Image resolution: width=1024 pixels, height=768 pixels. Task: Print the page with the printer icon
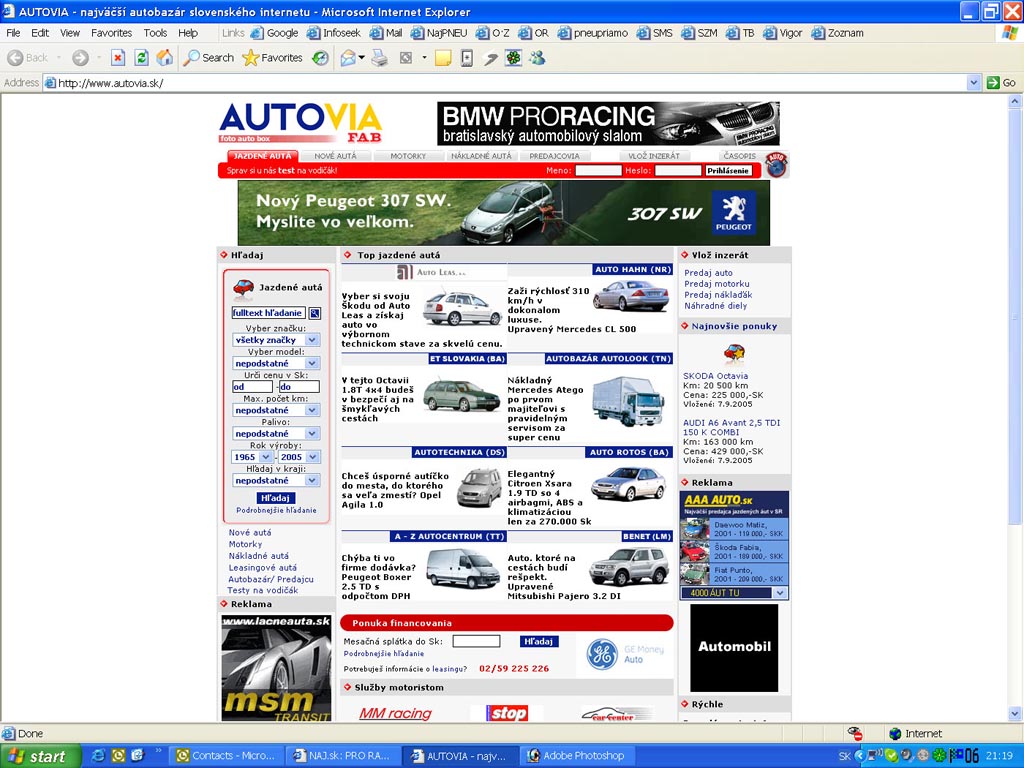379,58
